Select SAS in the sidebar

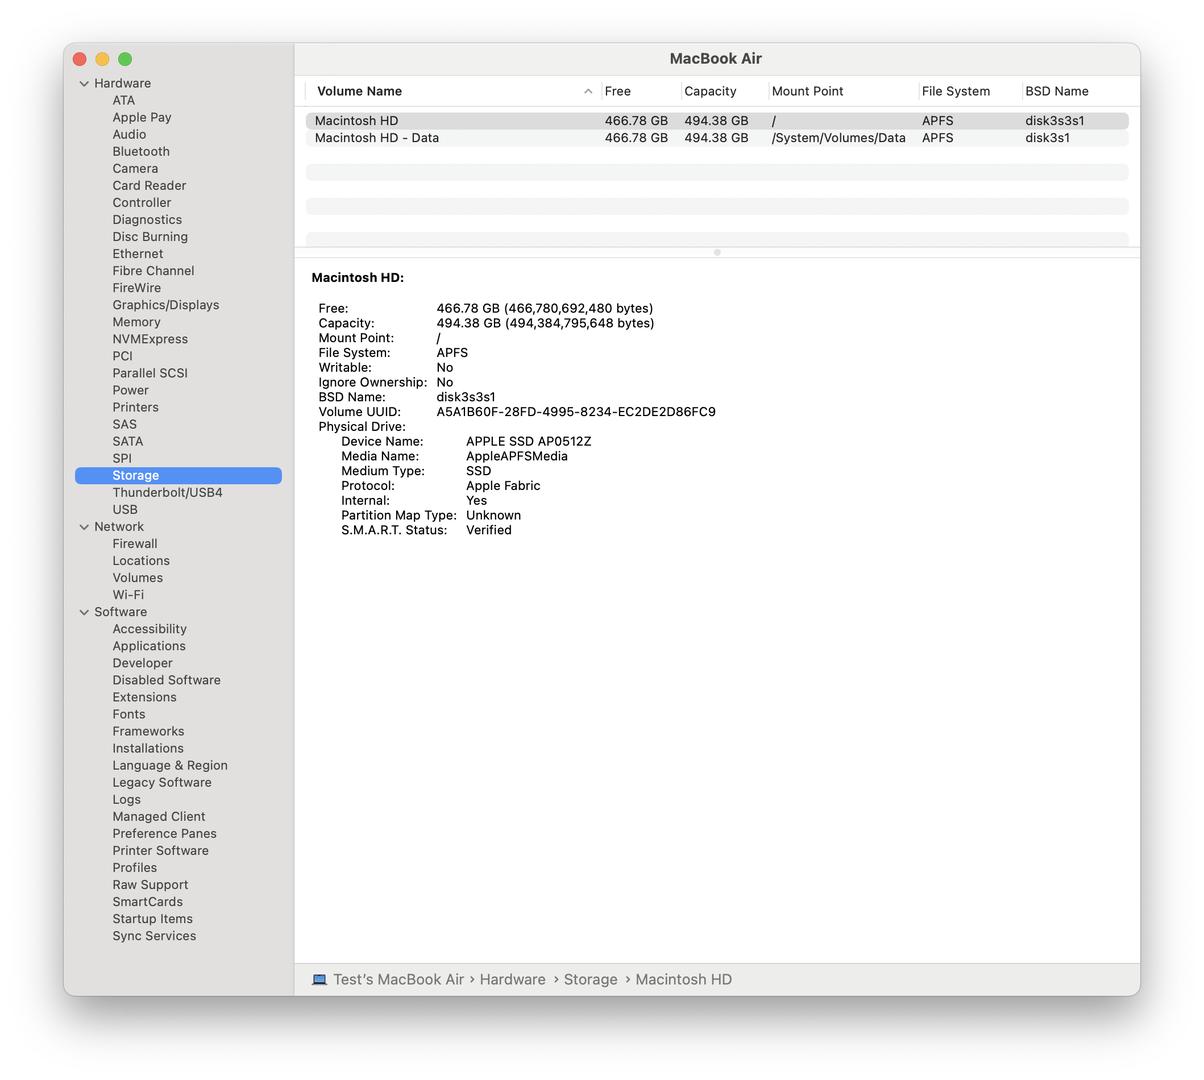pos(125,424)
